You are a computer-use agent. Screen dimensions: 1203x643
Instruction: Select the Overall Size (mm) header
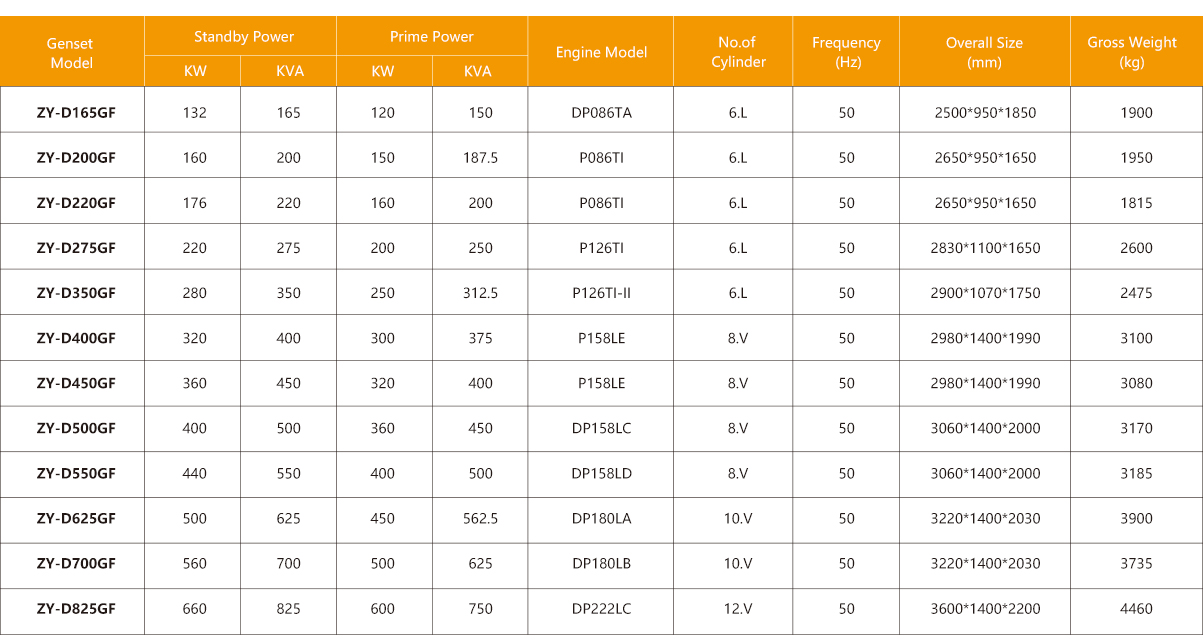coord(984,52)
